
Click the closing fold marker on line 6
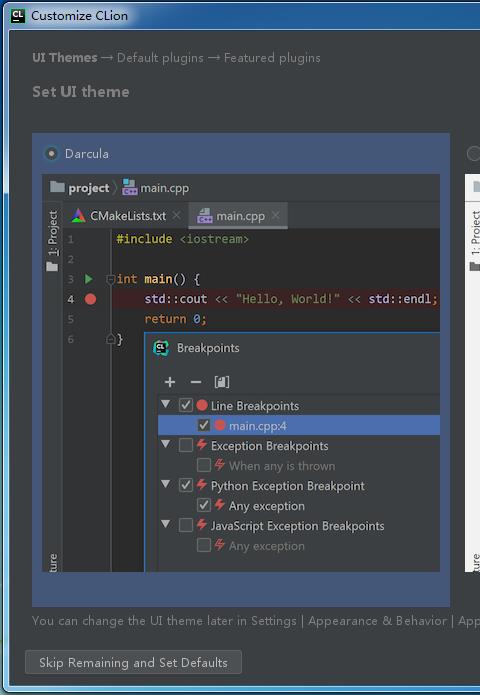(x=111, y=339)
